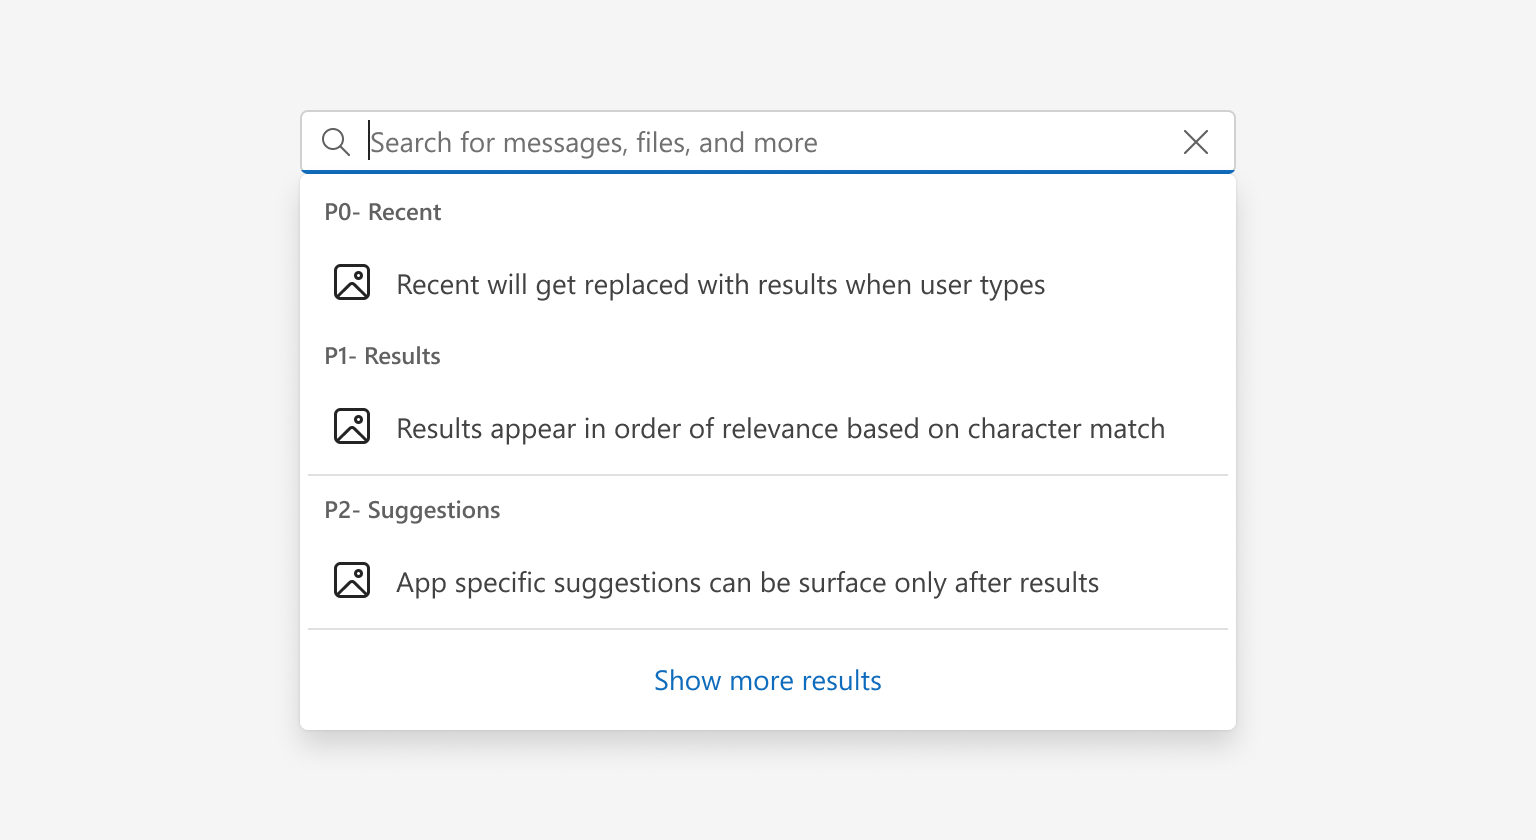
Task: Click the image icon in the Suggestions row
Action: coord(352,581)
